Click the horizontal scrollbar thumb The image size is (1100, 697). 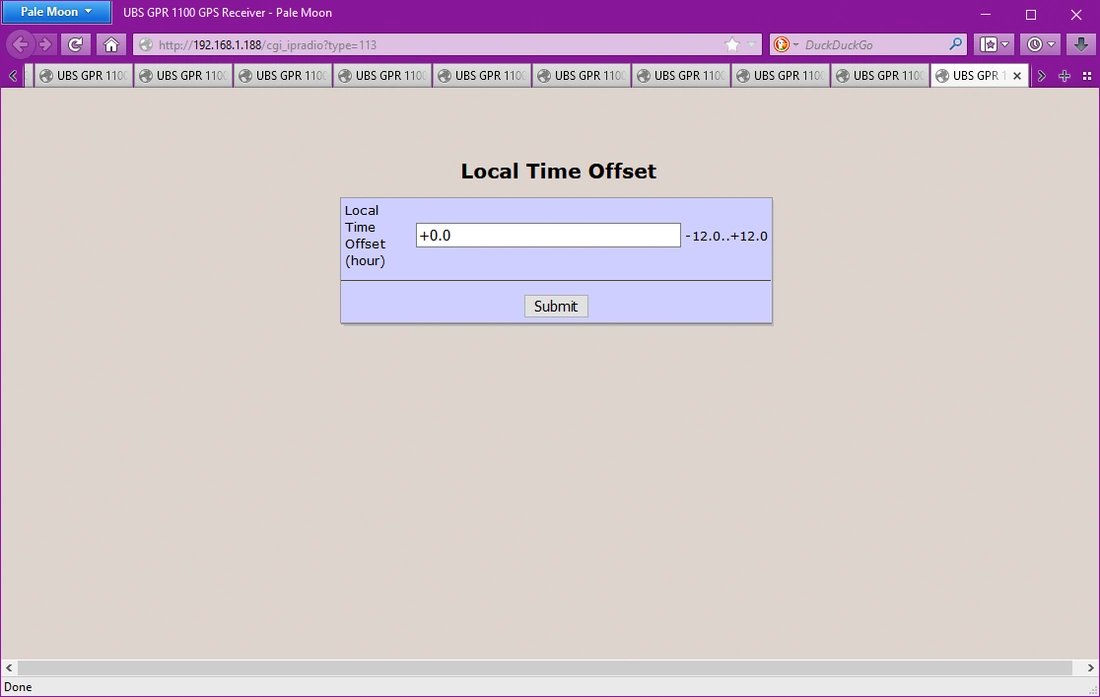click(x=545, y=668)
